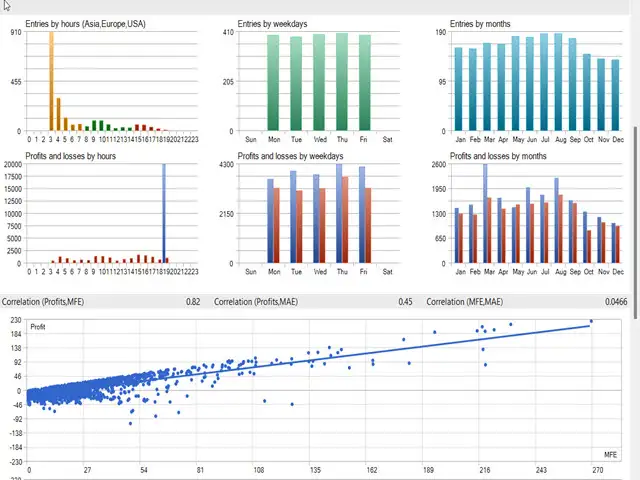The width and height of the screenshot is (640, 480).
Task: Click the tall blue bar at hour 18
Action: [164, 213]
